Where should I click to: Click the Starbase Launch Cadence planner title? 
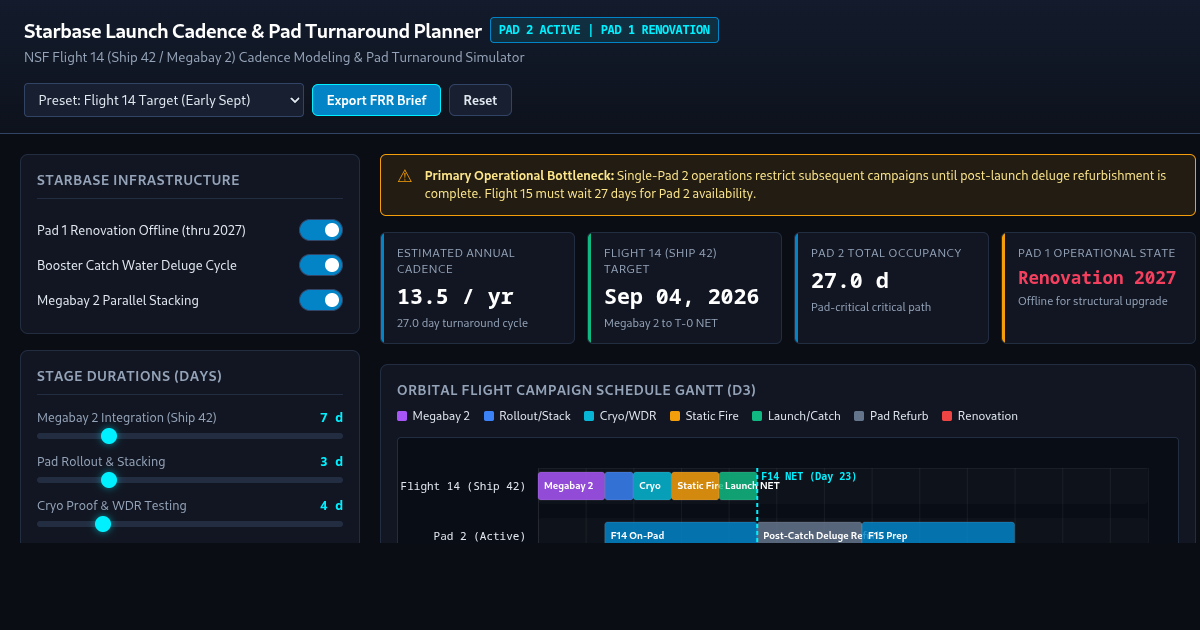252,30
